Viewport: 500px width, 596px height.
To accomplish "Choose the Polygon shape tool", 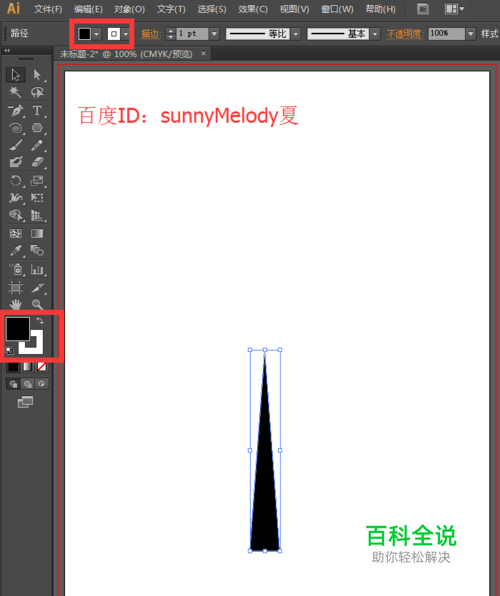I will 37,128.
